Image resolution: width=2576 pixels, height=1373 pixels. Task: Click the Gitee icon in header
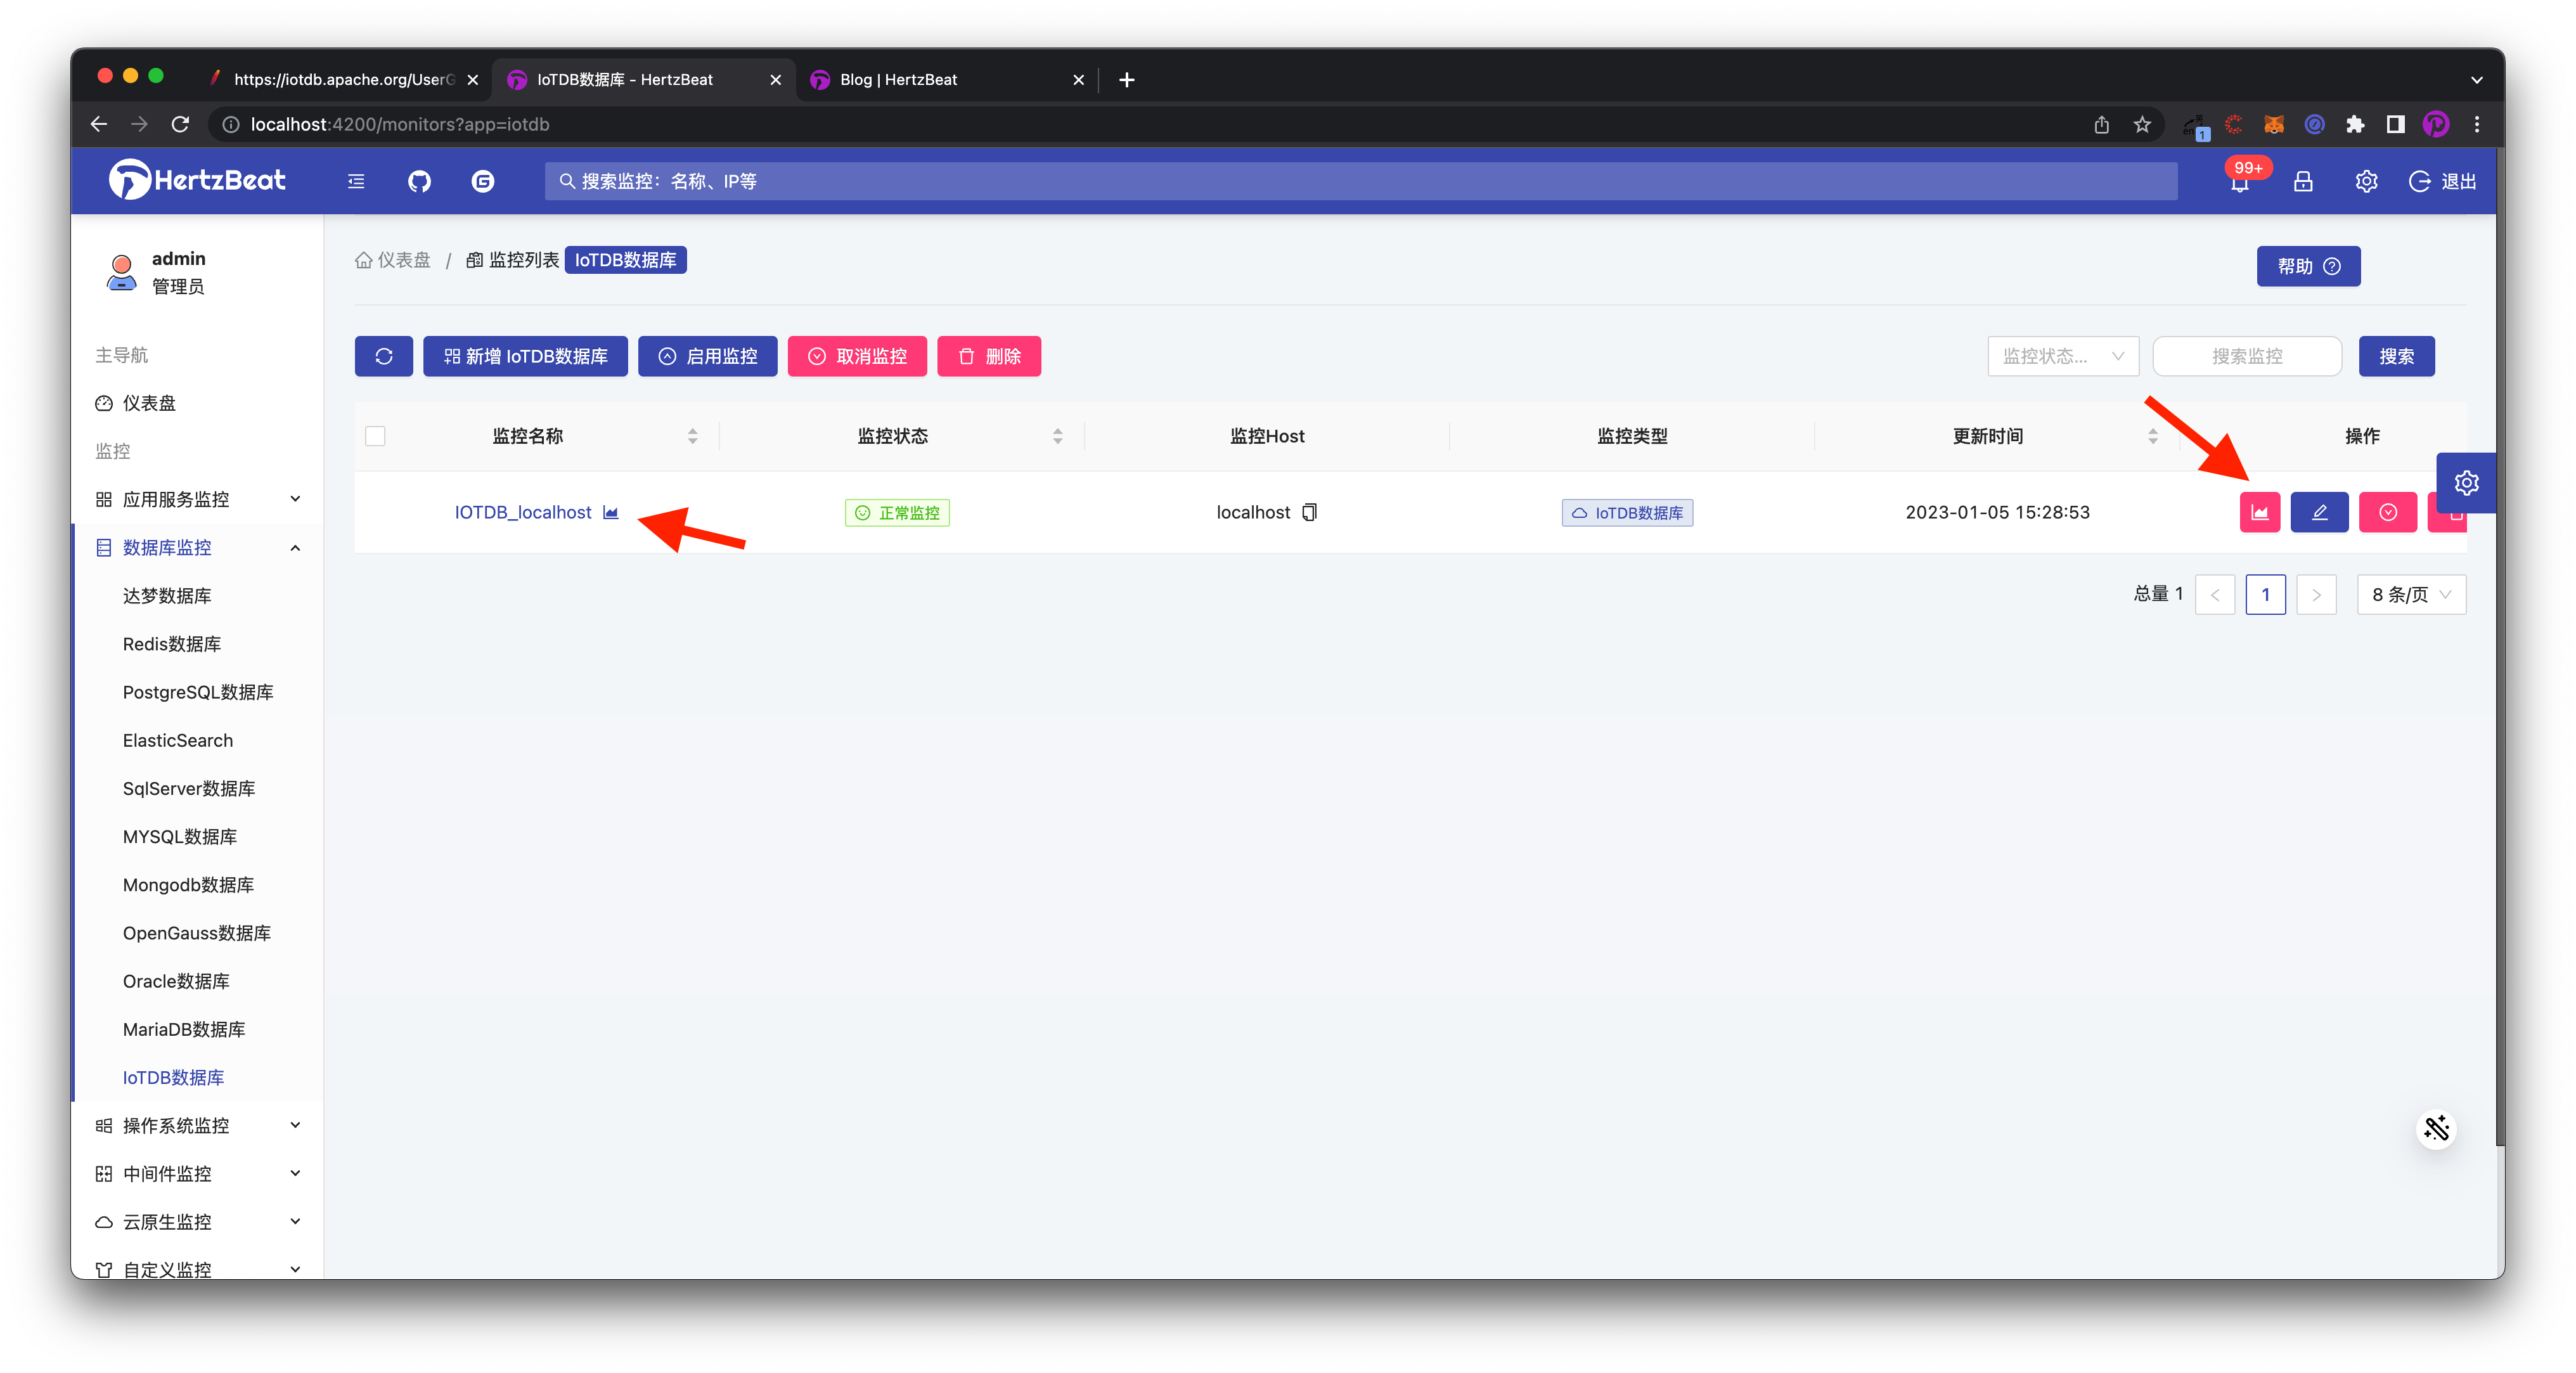(483, 181)
